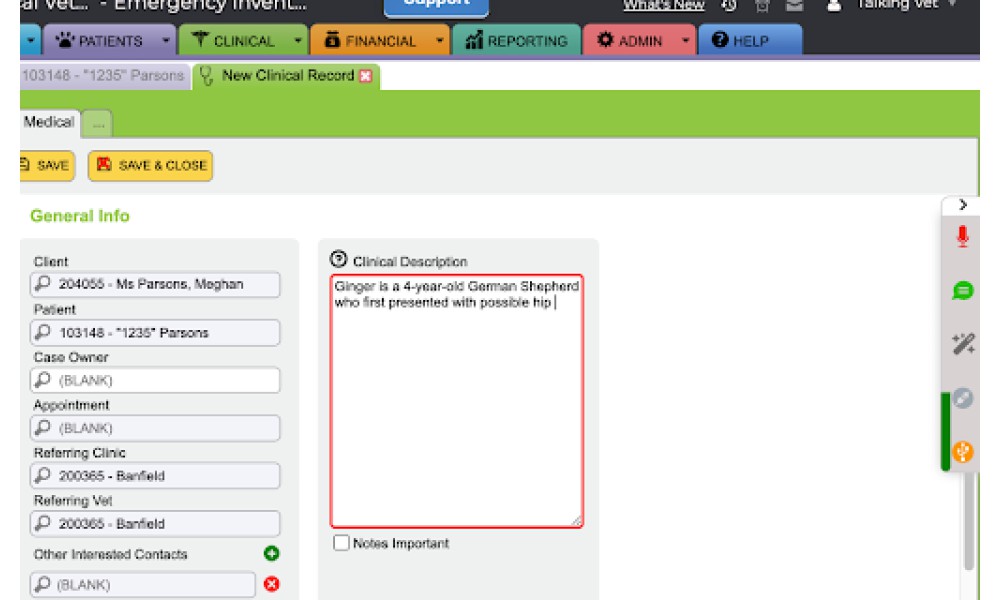This screenshot has width=1000, height=600.
Task: Click the blue Support button
Action: (x=436, y=6)
